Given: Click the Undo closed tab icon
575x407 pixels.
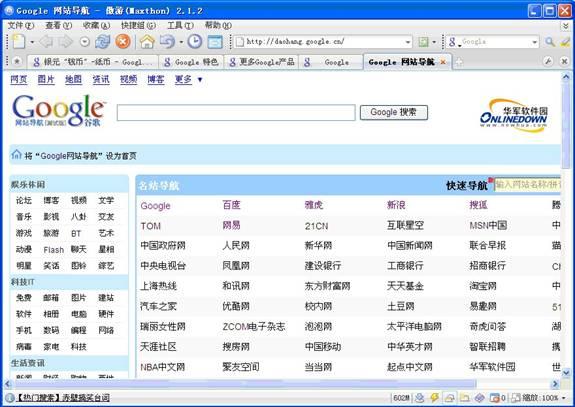Looking at the screenshot, I should 167,41.
